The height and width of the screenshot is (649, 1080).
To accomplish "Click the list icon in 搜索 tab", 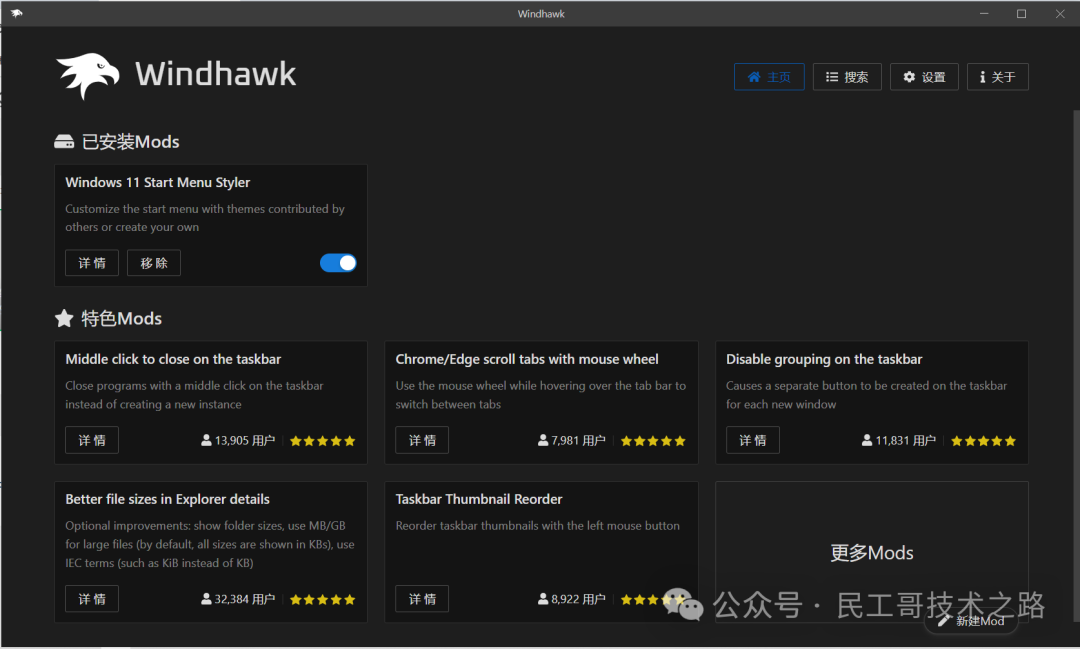I will tap(832, 76).
